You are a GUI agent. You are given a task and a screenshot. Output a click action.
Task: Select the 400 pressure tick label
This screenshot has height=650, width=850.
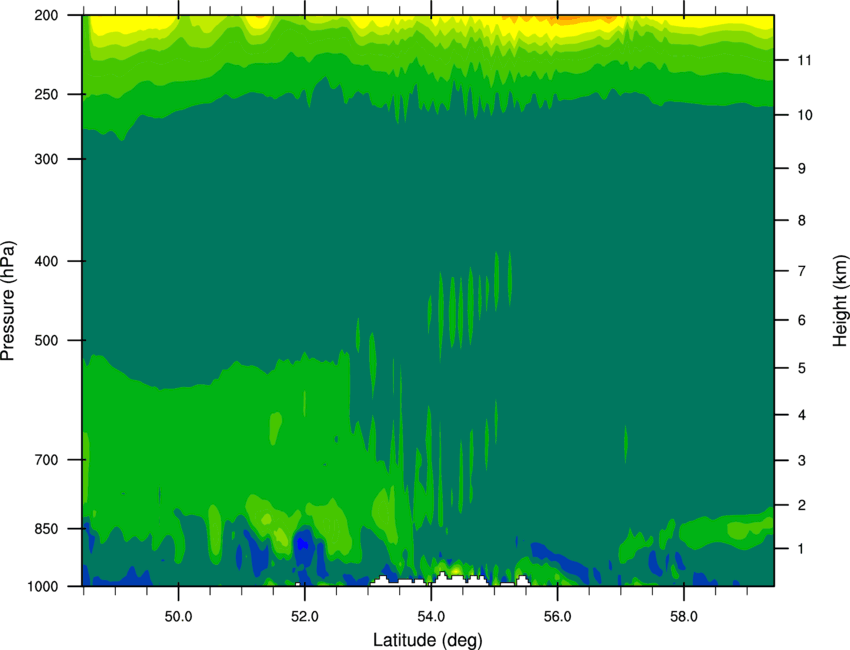click(46, 261)
